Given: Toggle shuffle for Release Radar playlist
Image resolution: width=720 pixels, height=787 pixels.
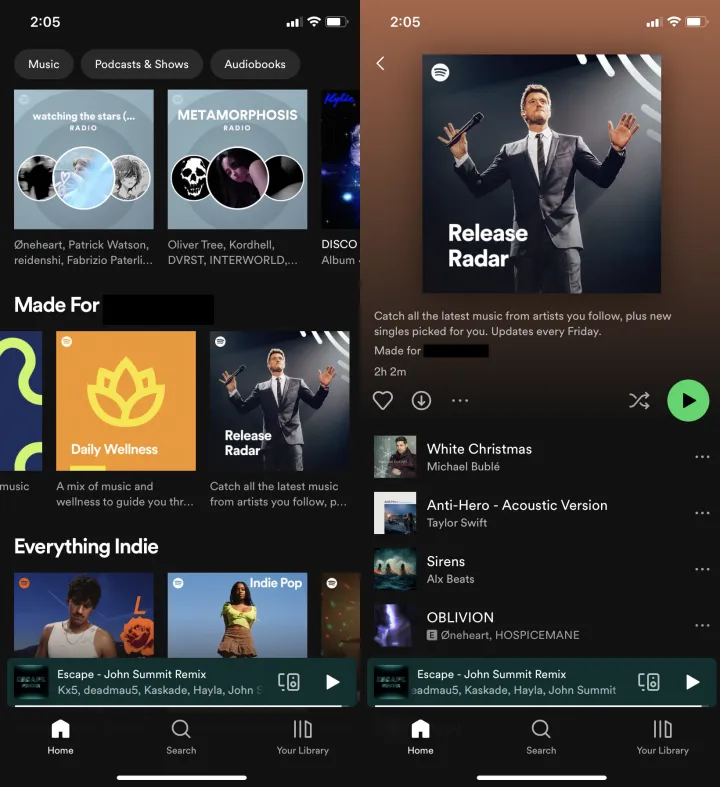Looking at the screenshot, I should (x=639, y=401).
